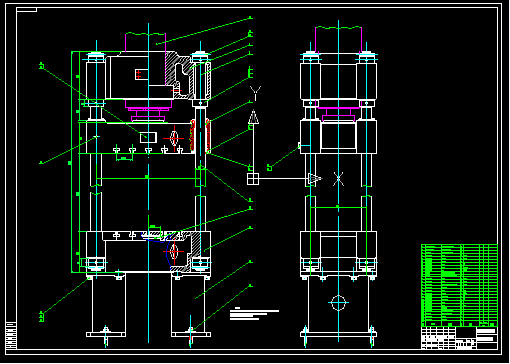This screenshot has width=510, height=364.
Task: Click the white title block at bottom right
Action: point(459,338)
